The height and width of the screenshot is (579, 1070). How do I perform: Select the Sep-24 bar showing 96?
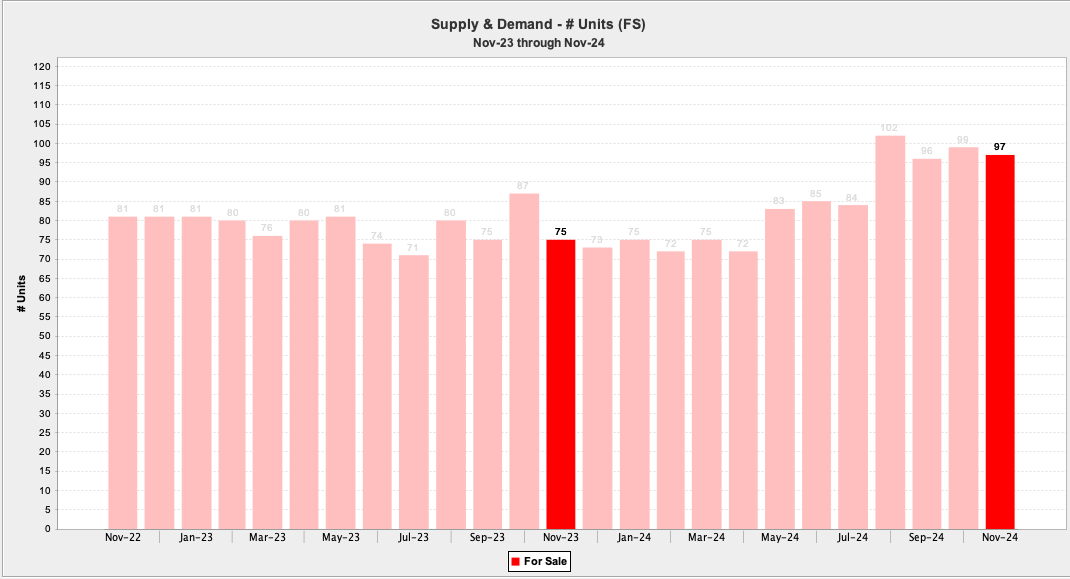coord(927,343)
